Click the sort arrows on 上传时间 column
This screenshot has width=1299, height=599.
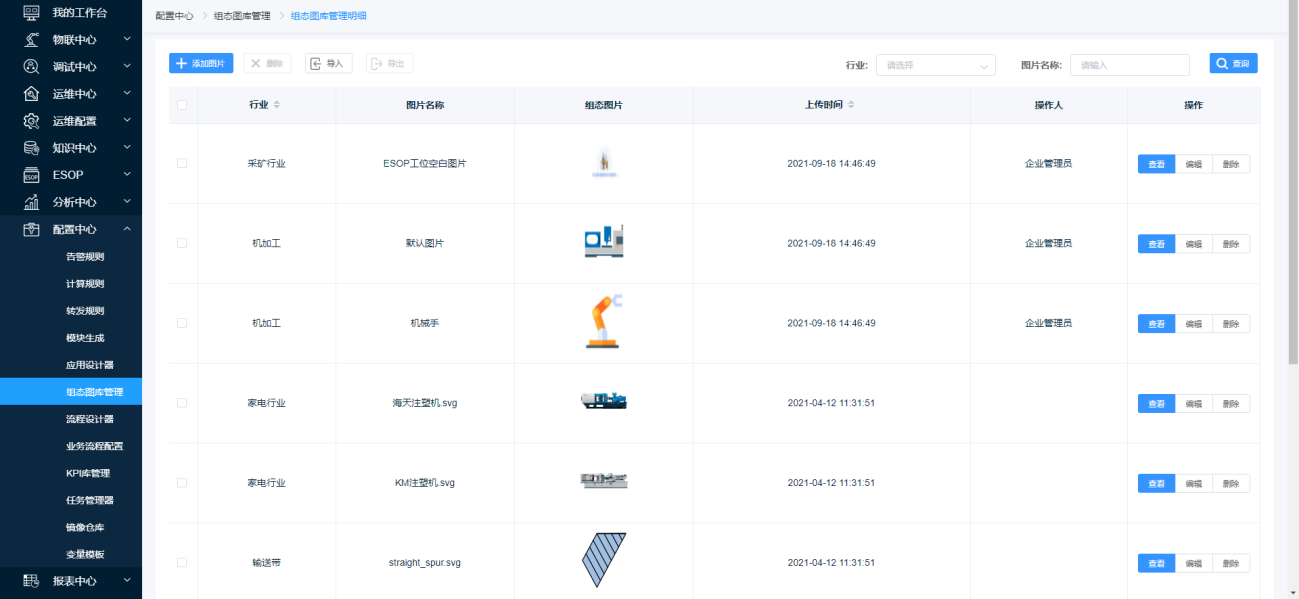point(851,105)
